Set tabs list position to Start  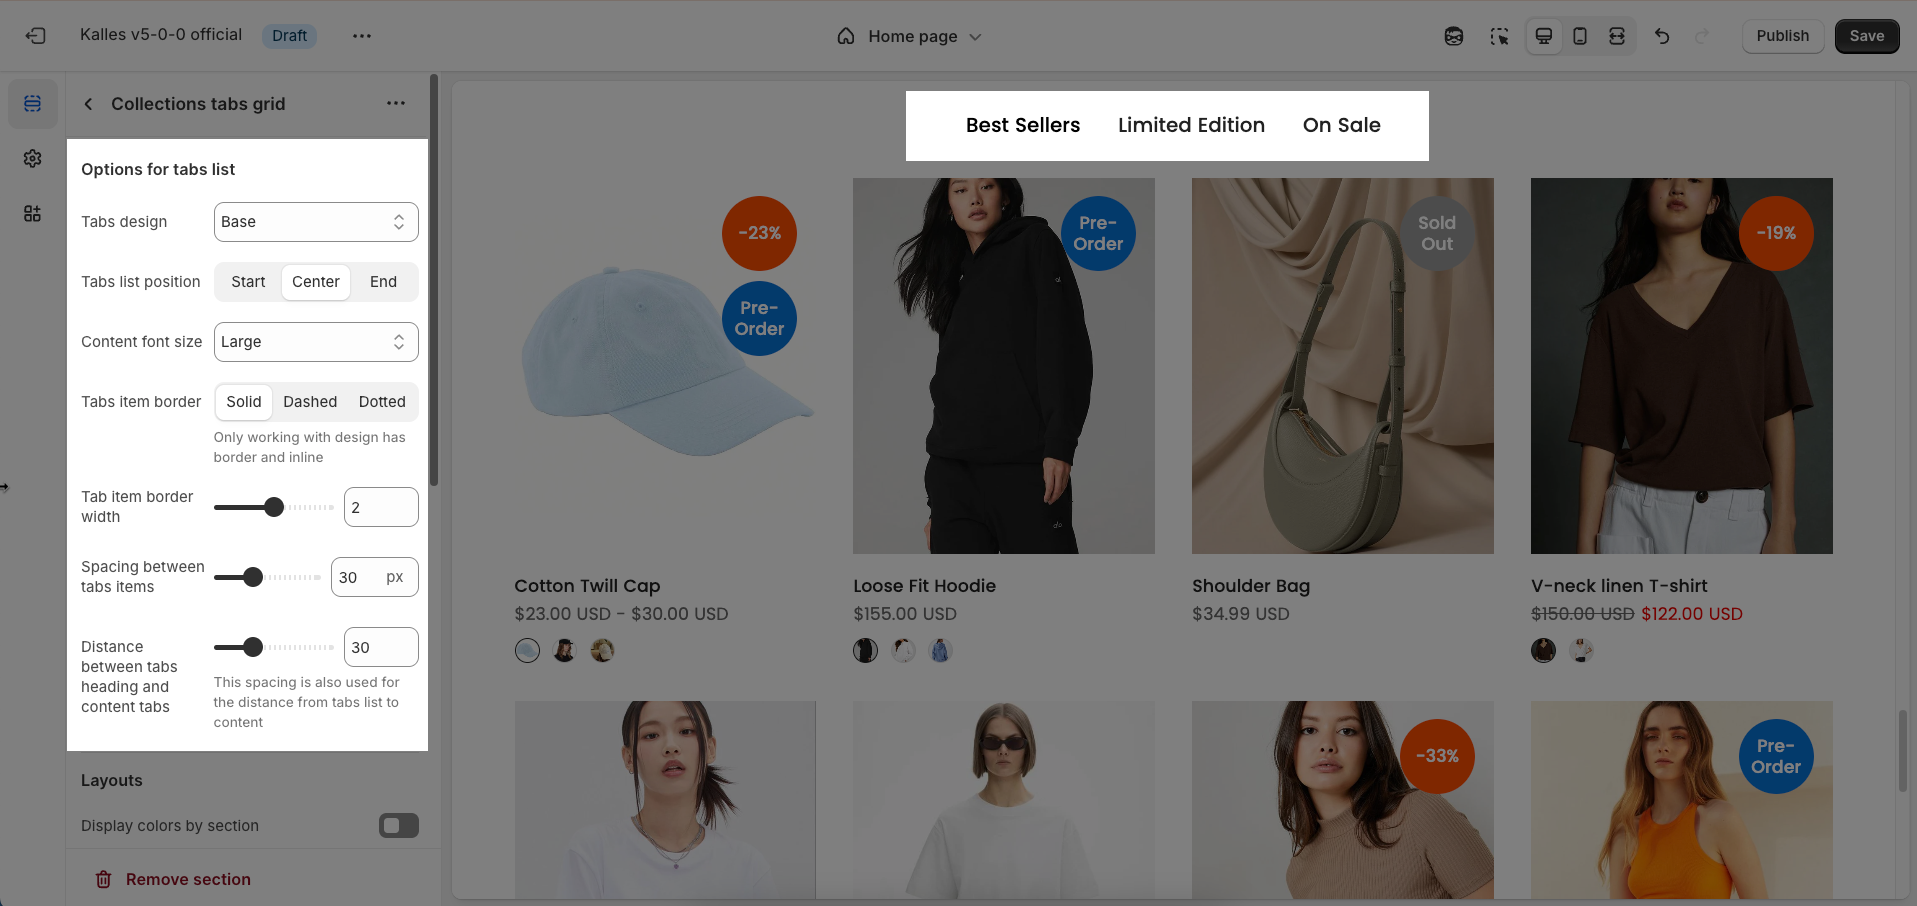tap(248, 282)
